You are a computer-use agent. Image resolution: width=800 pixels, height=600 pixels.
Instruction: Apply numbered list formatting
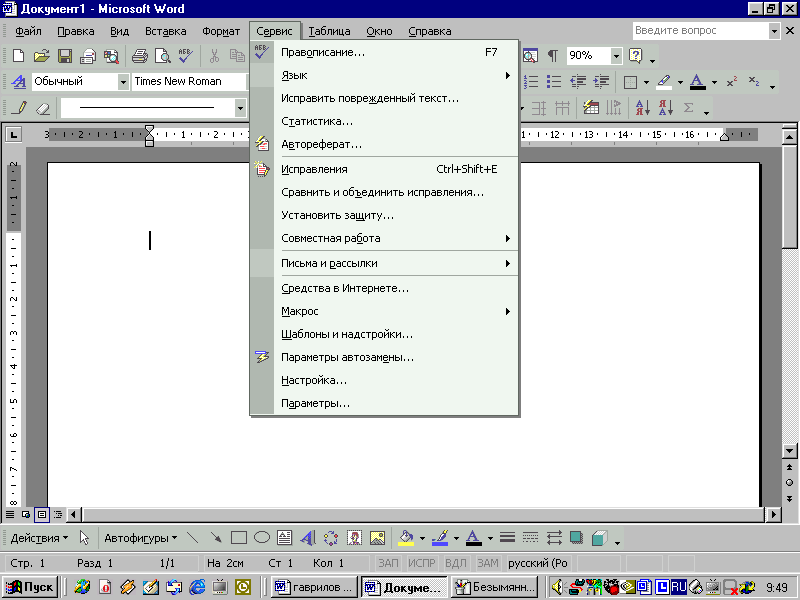pos(531,82)
